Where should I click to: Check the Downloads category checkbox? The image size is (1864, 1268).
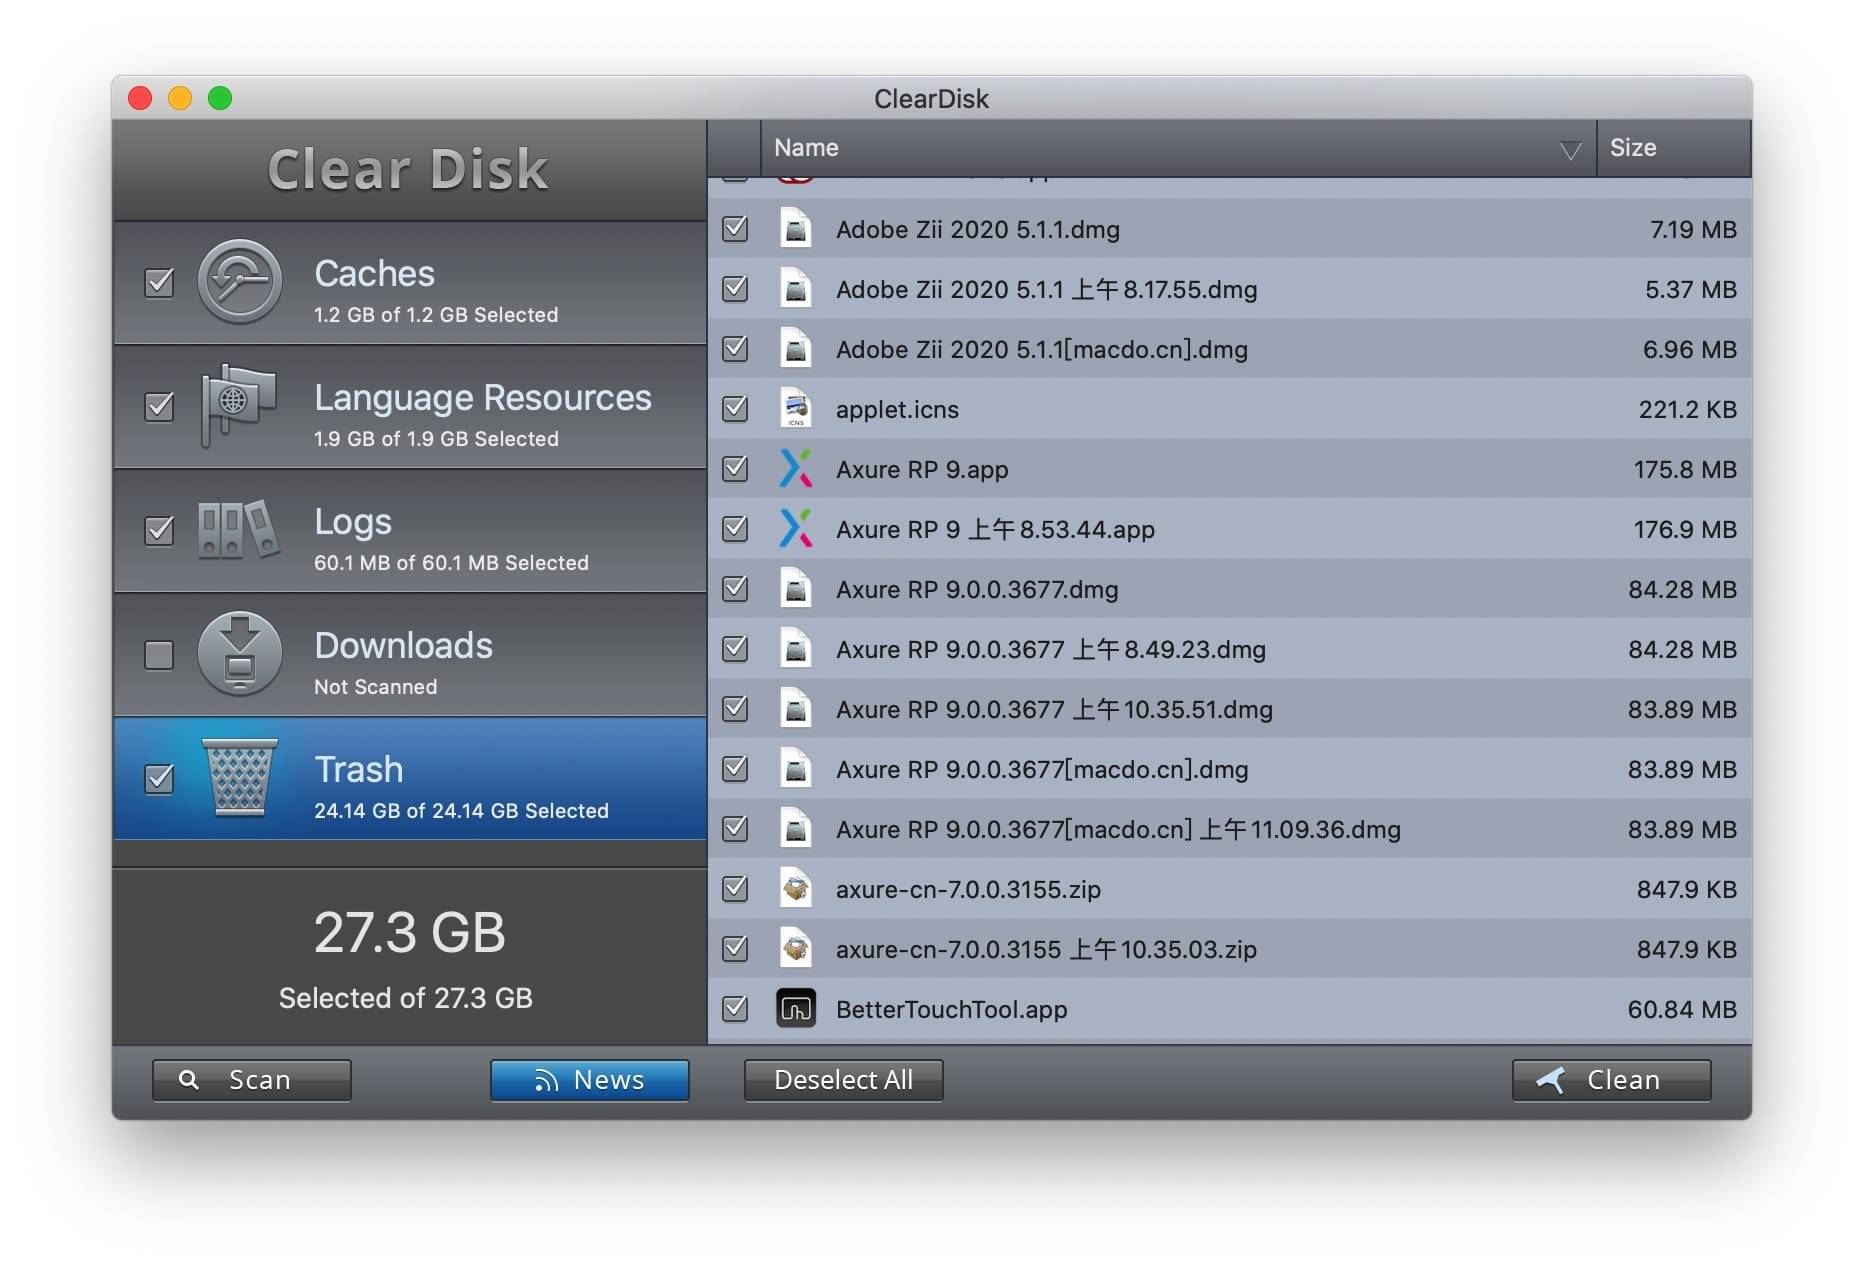(x=159, y=655)
